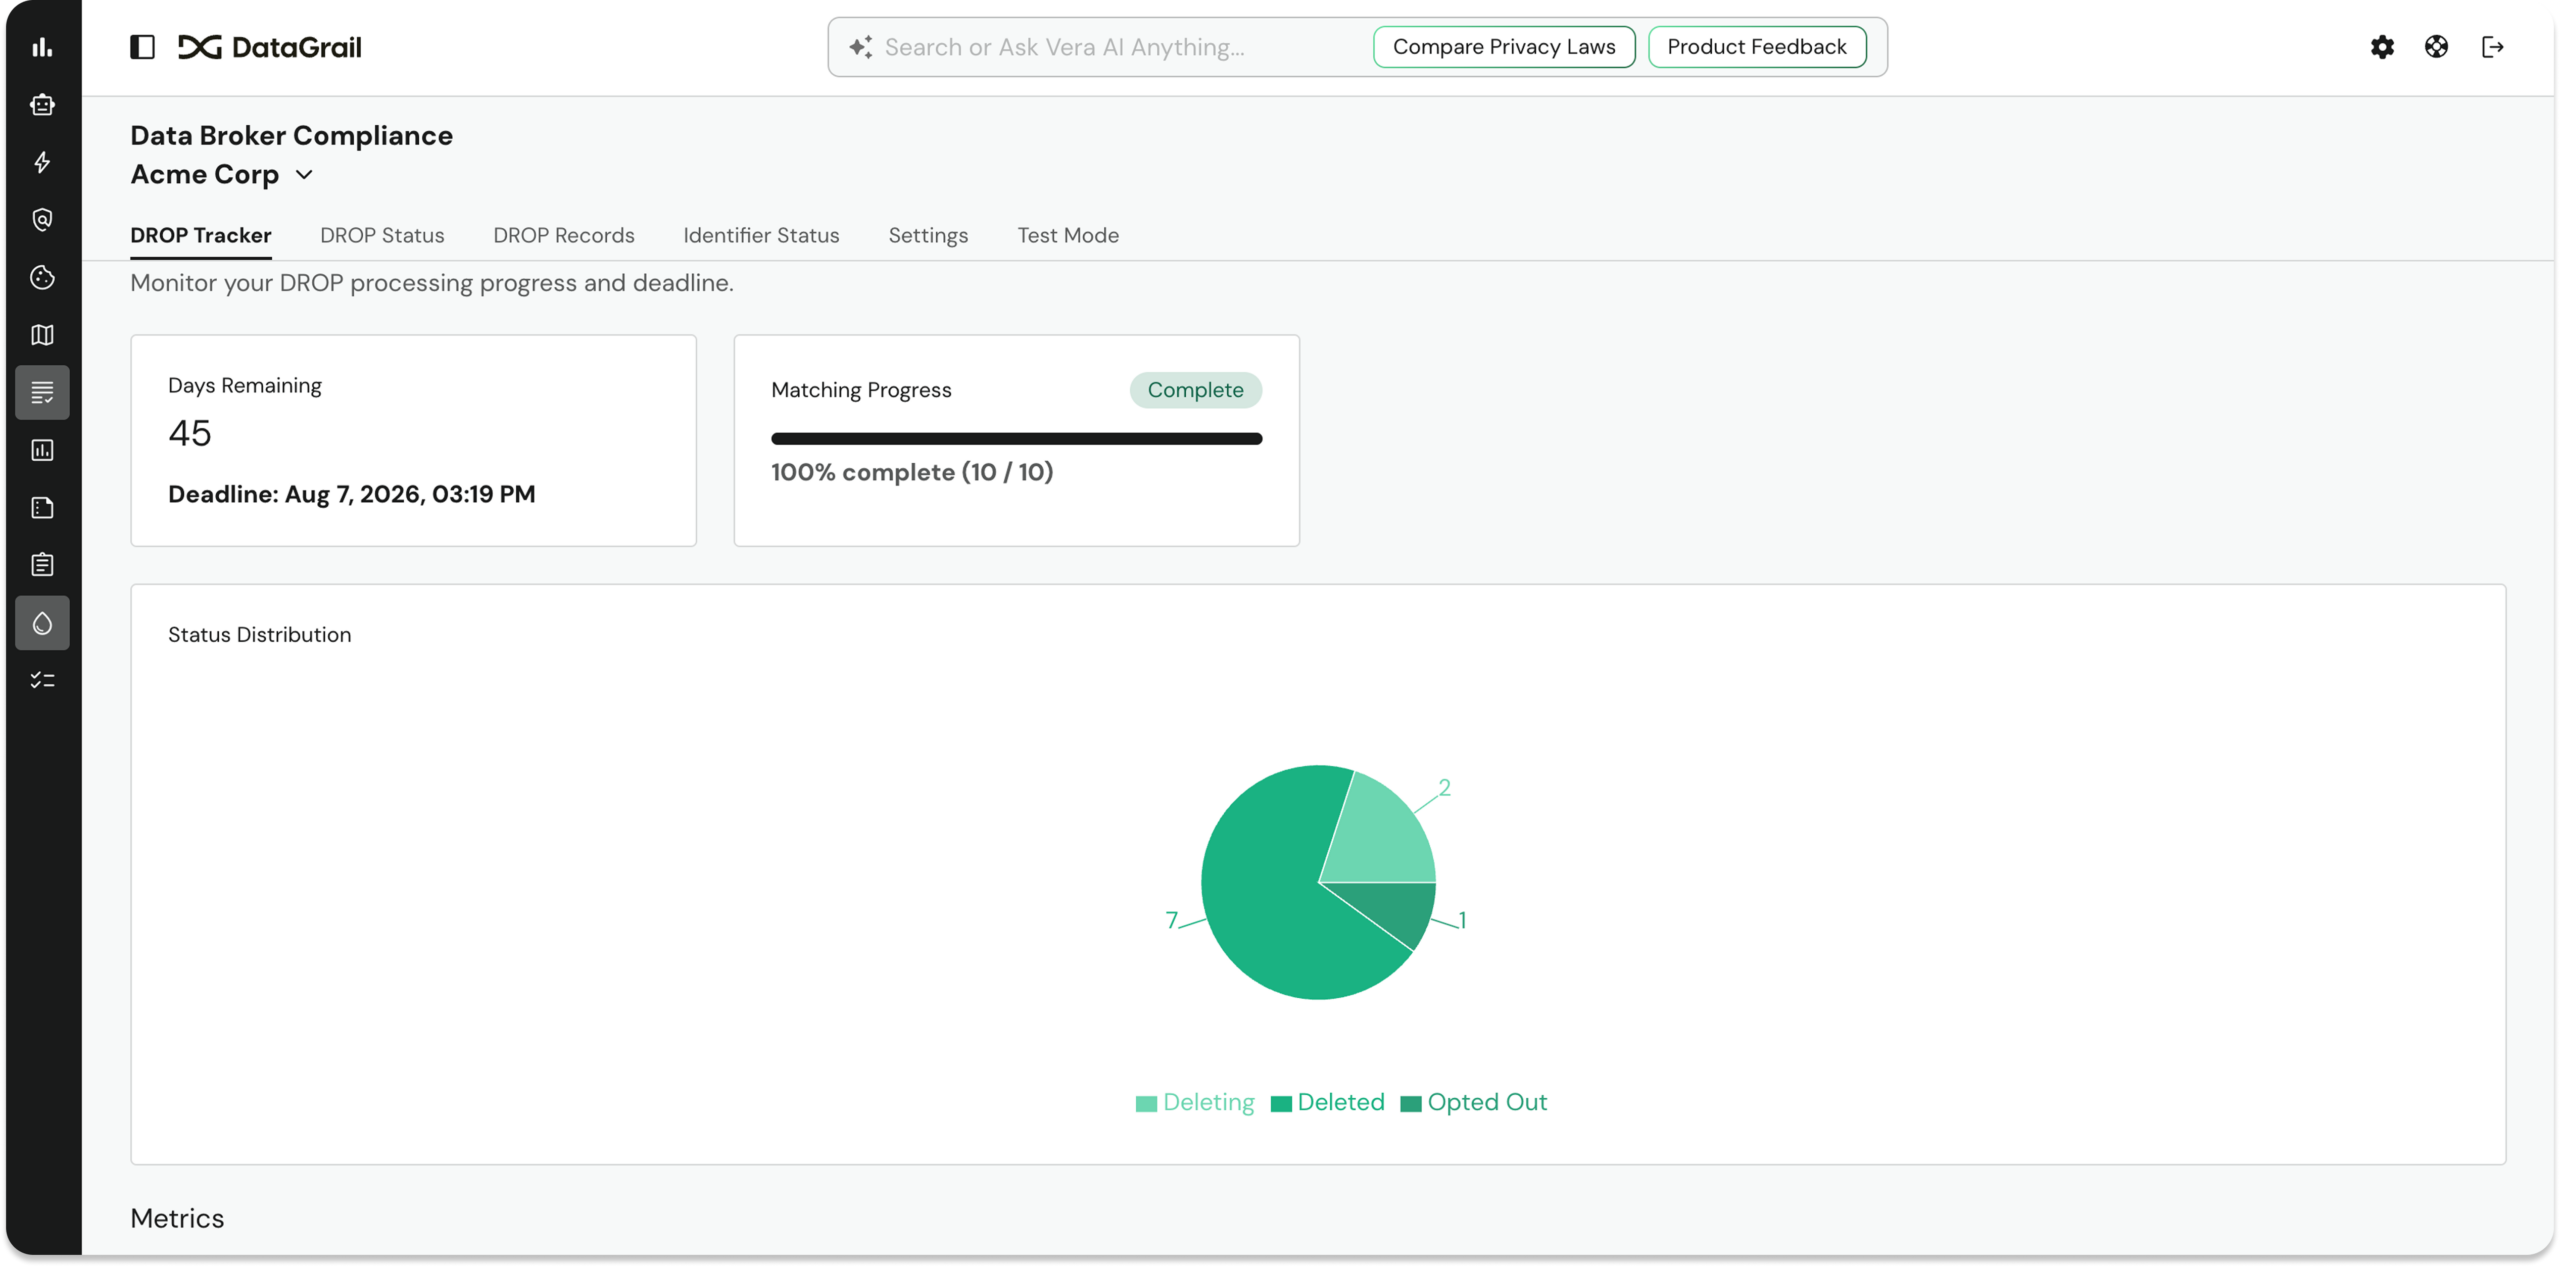Open the document note sidebar icon

[x=42, y=508]
